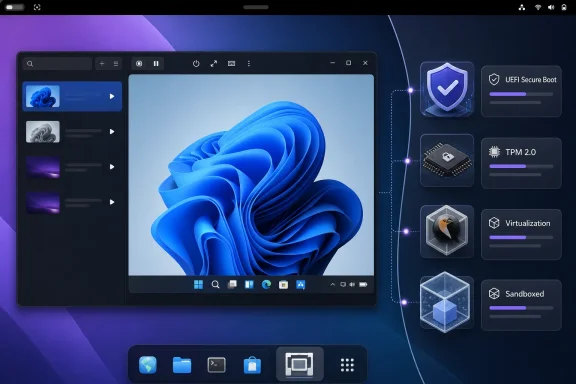This screenshot has width=576, height=384.
Task: Click the keyboard shortcut icon in toolbar
Action: pos(231,64)
